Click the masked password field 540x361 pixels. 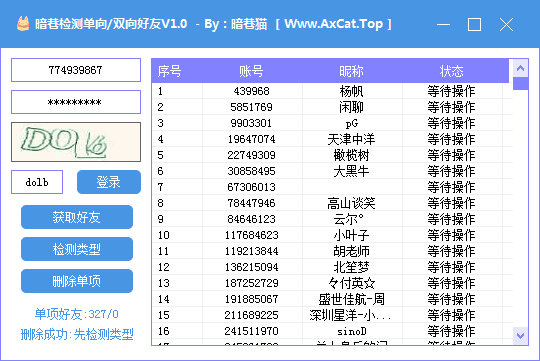click(x=76, y=102)
